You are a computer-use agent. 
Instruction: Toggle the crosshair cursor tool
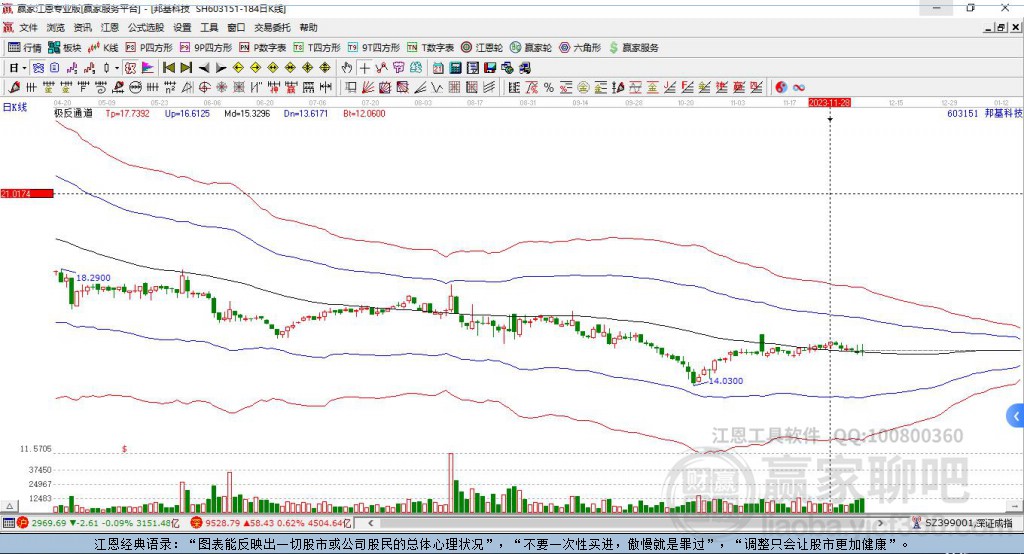[x=364, y=68]
